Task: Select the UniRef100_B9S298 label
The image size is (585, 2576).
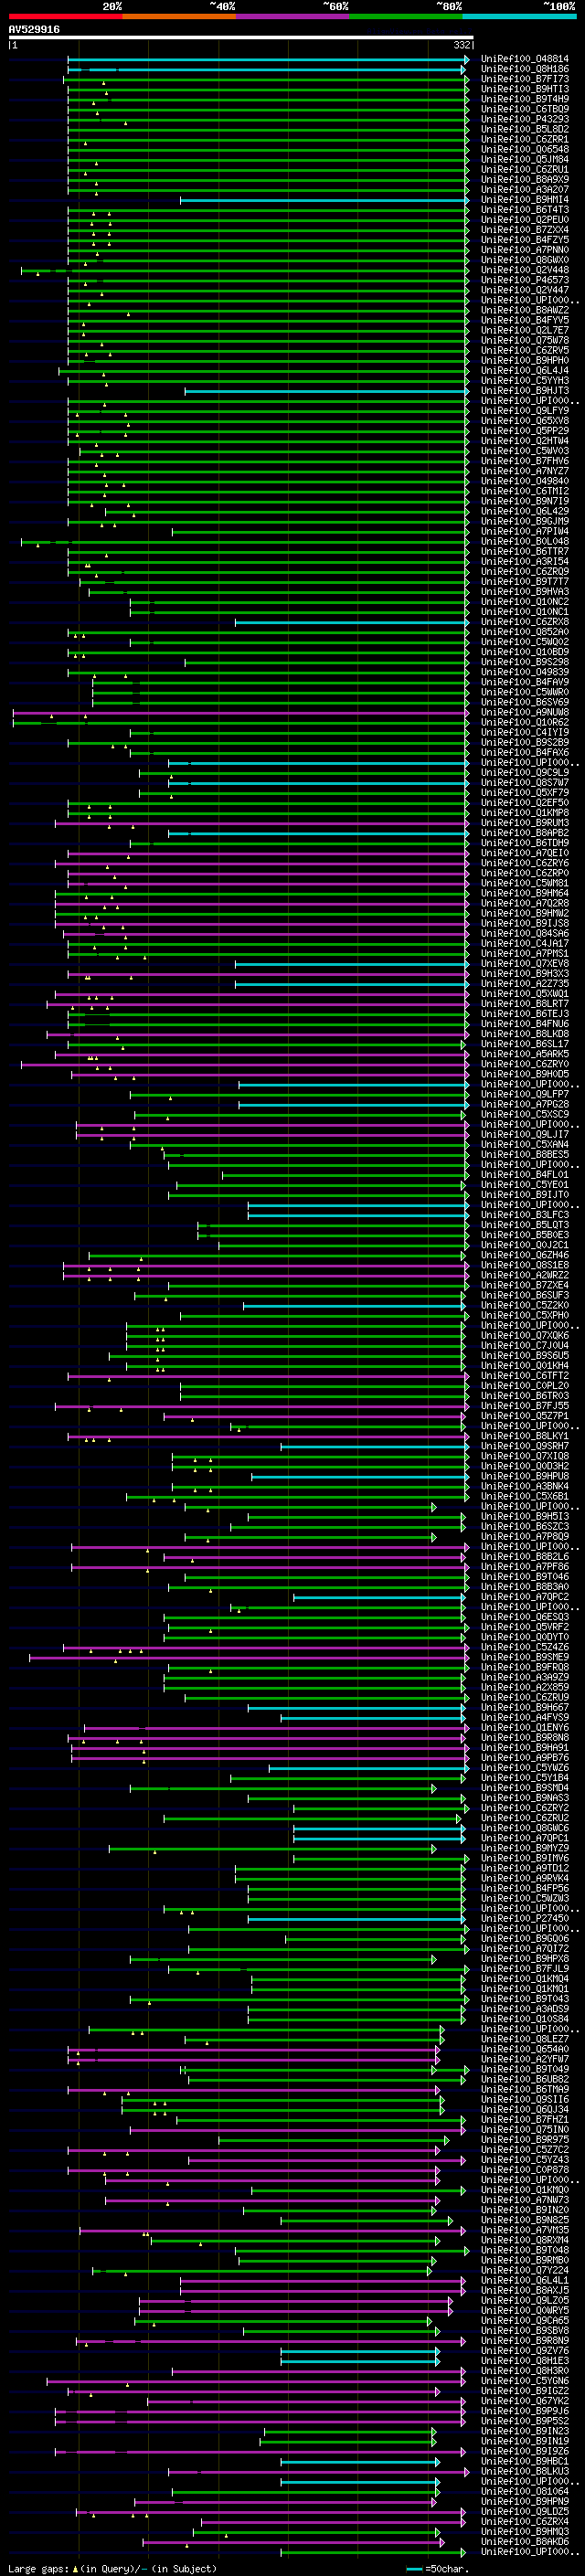Action: [524, 662]
